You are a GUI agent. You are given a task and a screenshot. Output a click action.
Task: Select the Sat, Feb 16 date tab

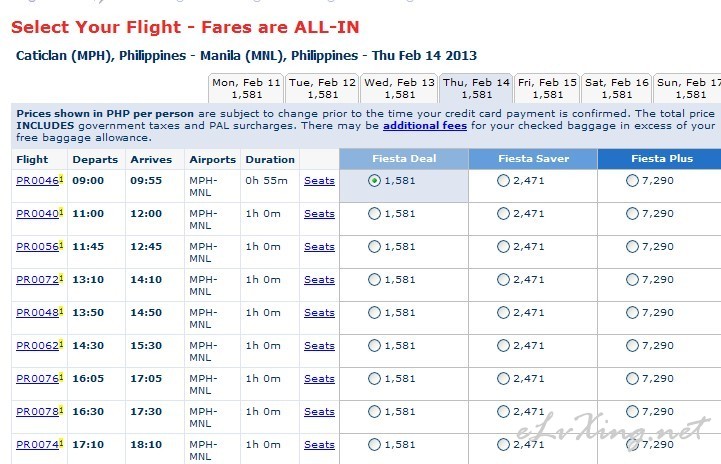pyautogui.click(x=616, y=88)
